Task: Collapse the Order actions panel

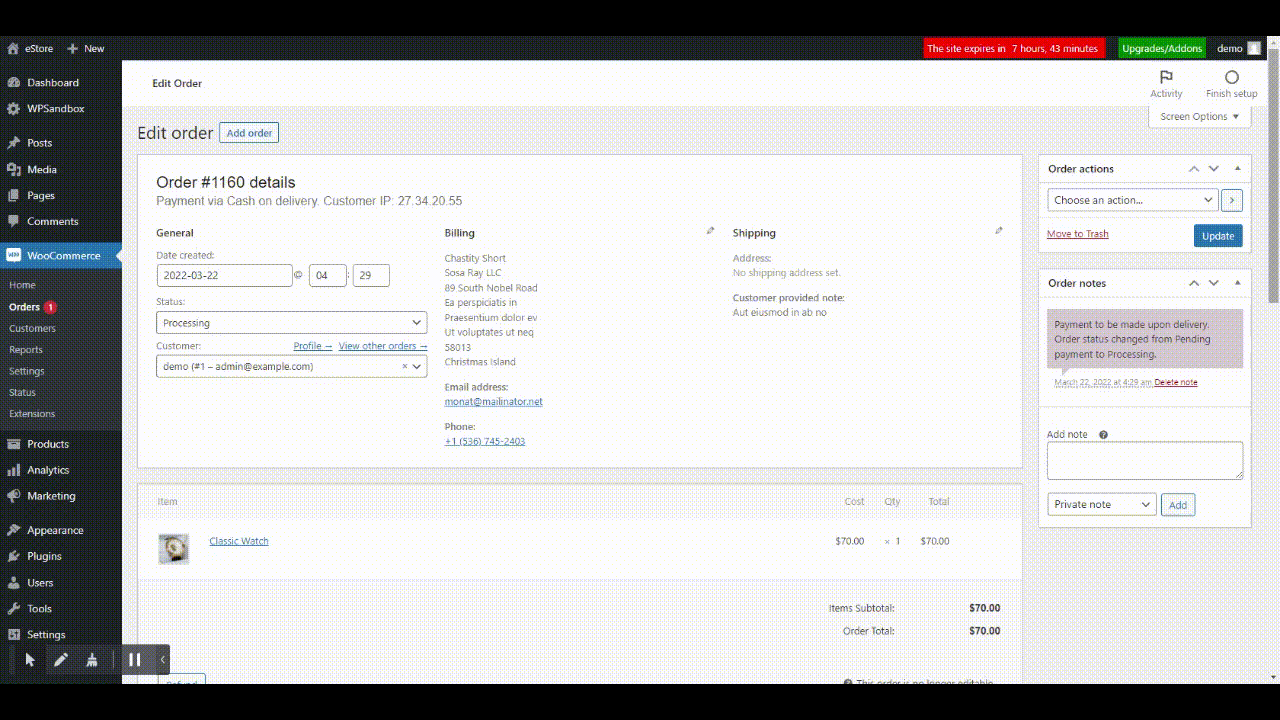Action: [1236, 168]
